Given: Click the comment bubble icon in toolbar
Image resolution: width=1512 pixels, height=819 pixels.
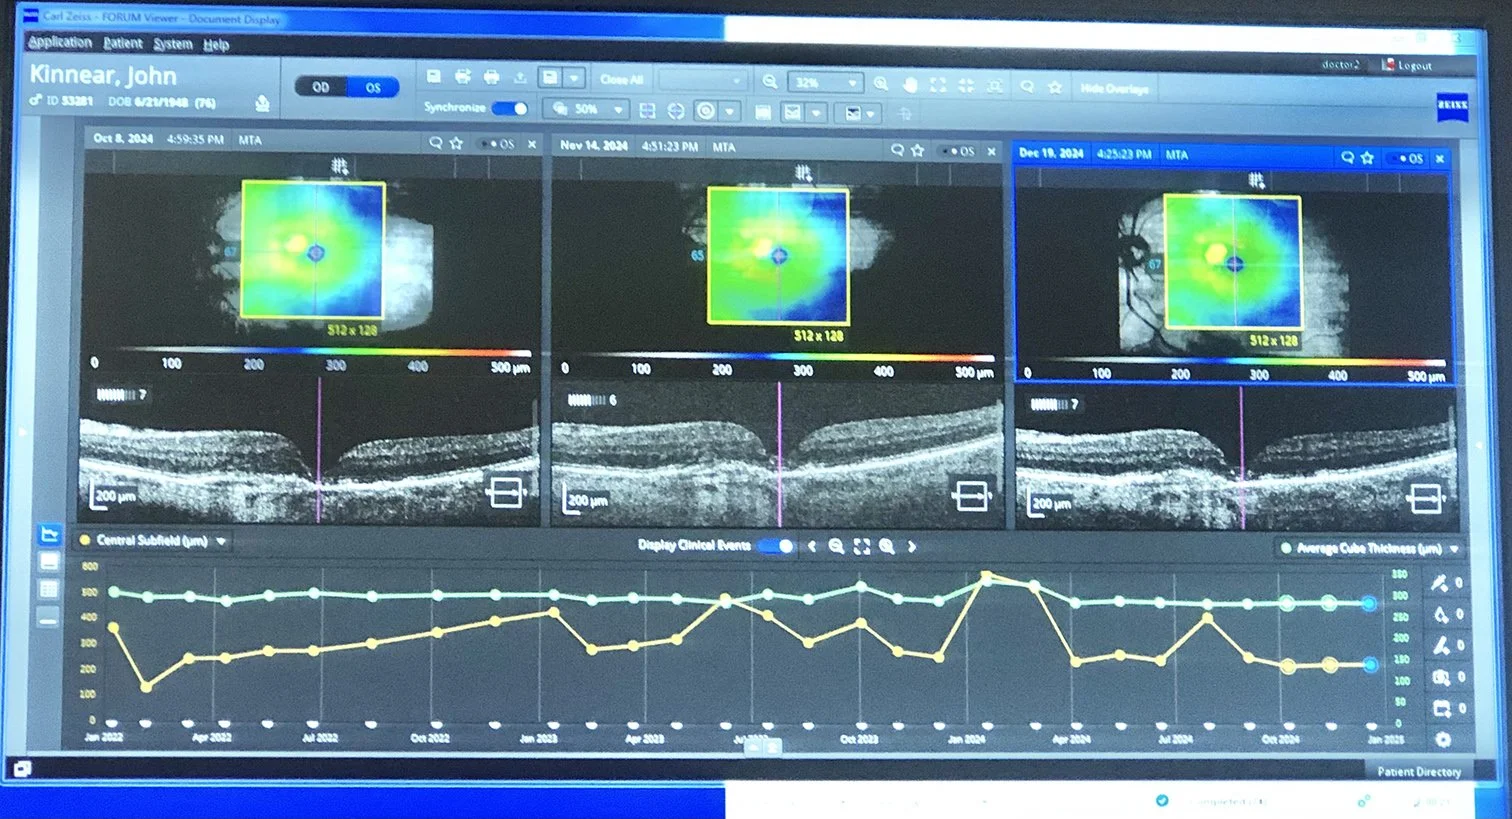Looking at the screenshot, I should pos(1027,87).
